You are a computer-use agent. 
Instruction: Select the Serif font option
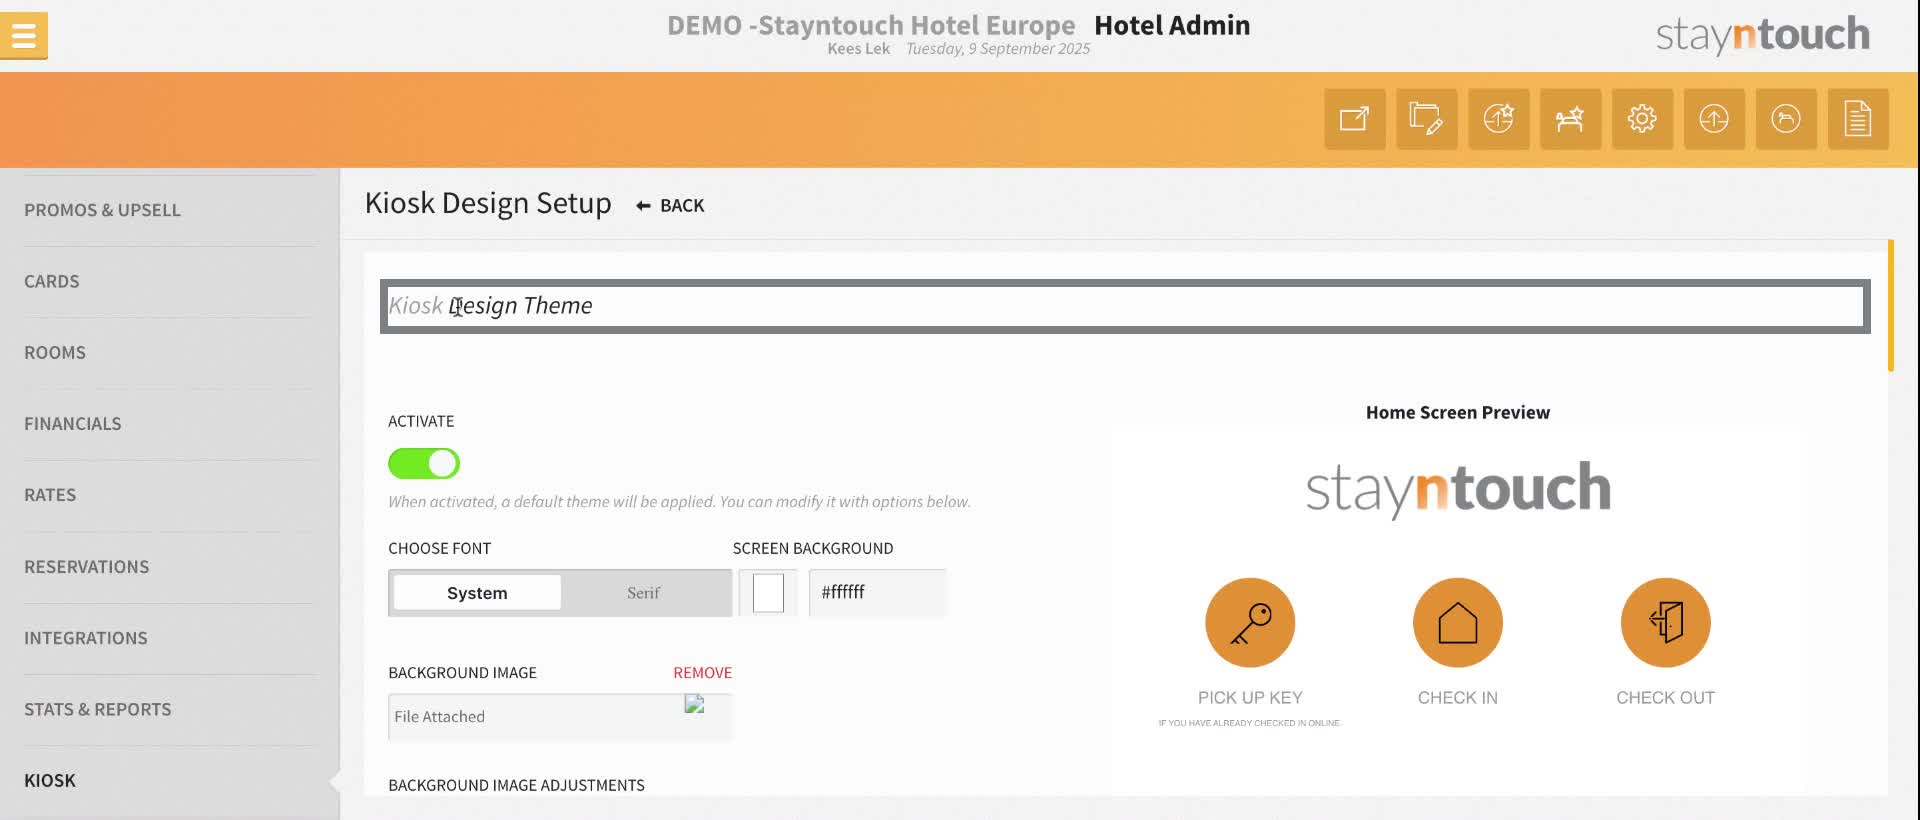644,593
